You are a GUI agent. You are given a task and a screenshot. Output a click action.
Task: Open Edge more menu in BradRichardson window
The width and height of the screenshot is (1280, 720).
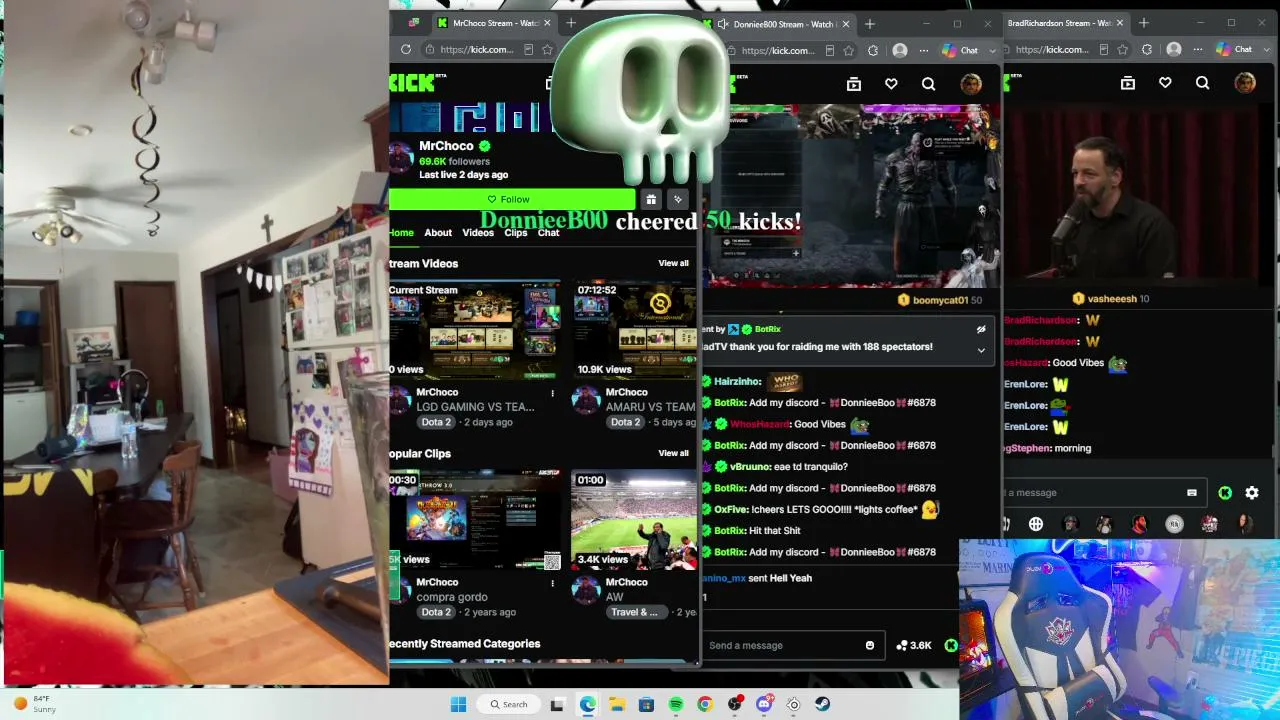pyautogui.click(x=1198, y=49)
